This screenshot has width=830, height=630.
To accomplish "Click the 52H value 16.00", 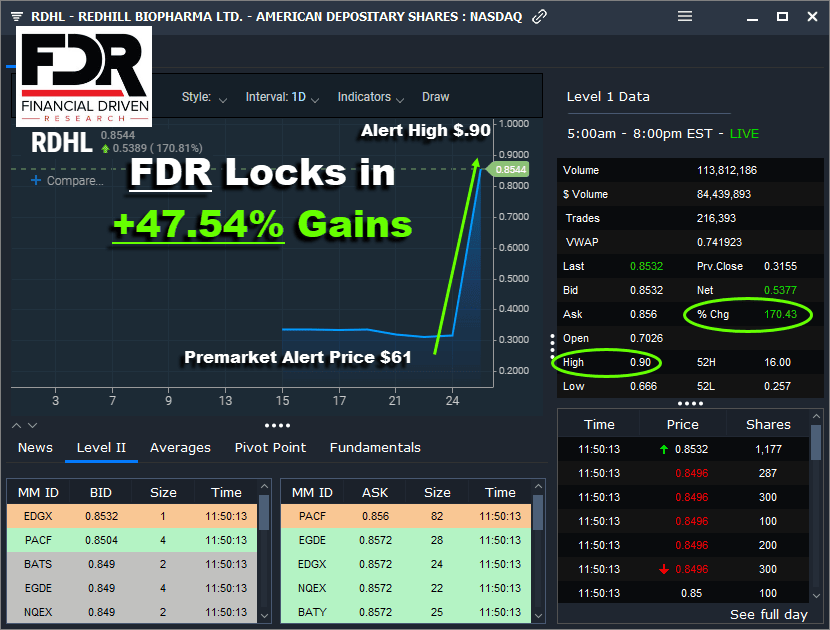I will click(x=777, y=362).
